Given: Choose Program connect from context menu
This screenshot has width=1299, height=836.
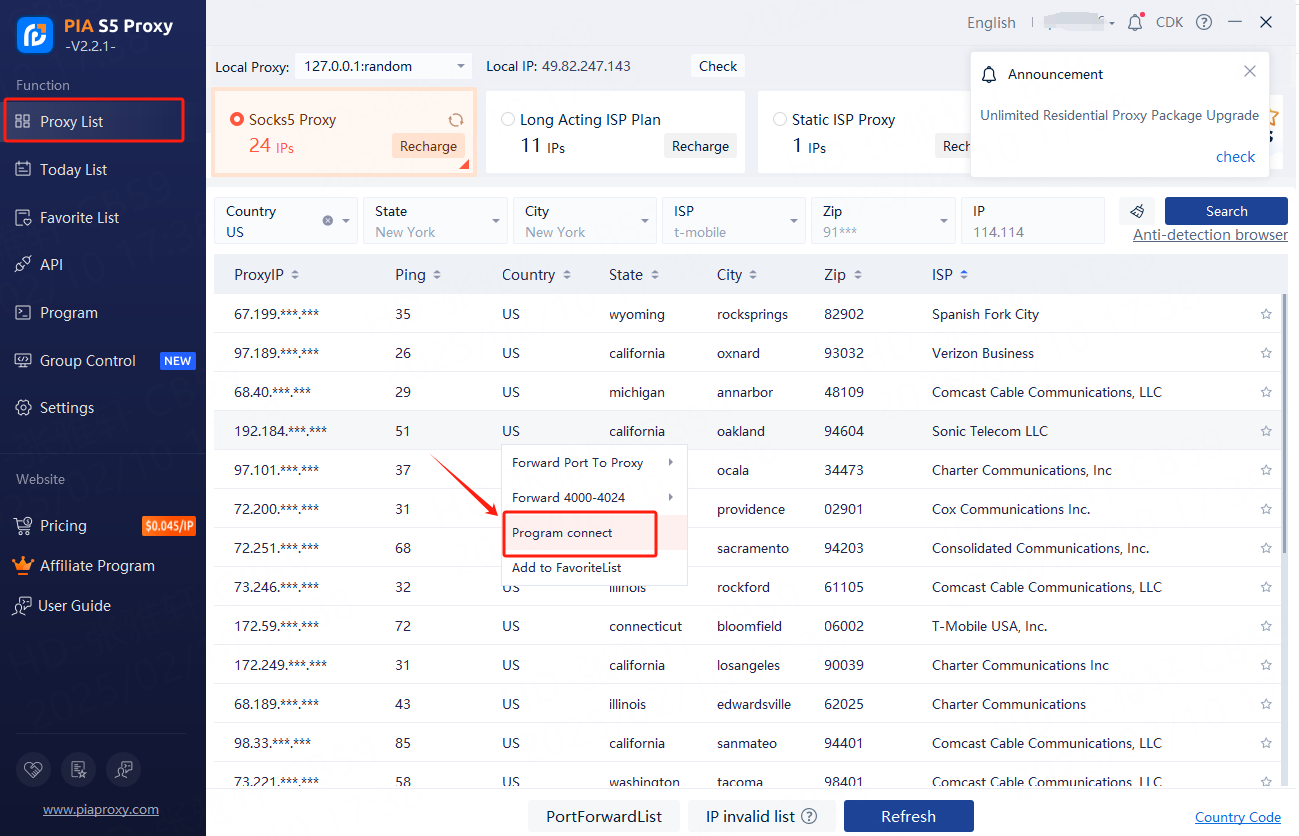Looking at the screenshot, I should (562, 533).
